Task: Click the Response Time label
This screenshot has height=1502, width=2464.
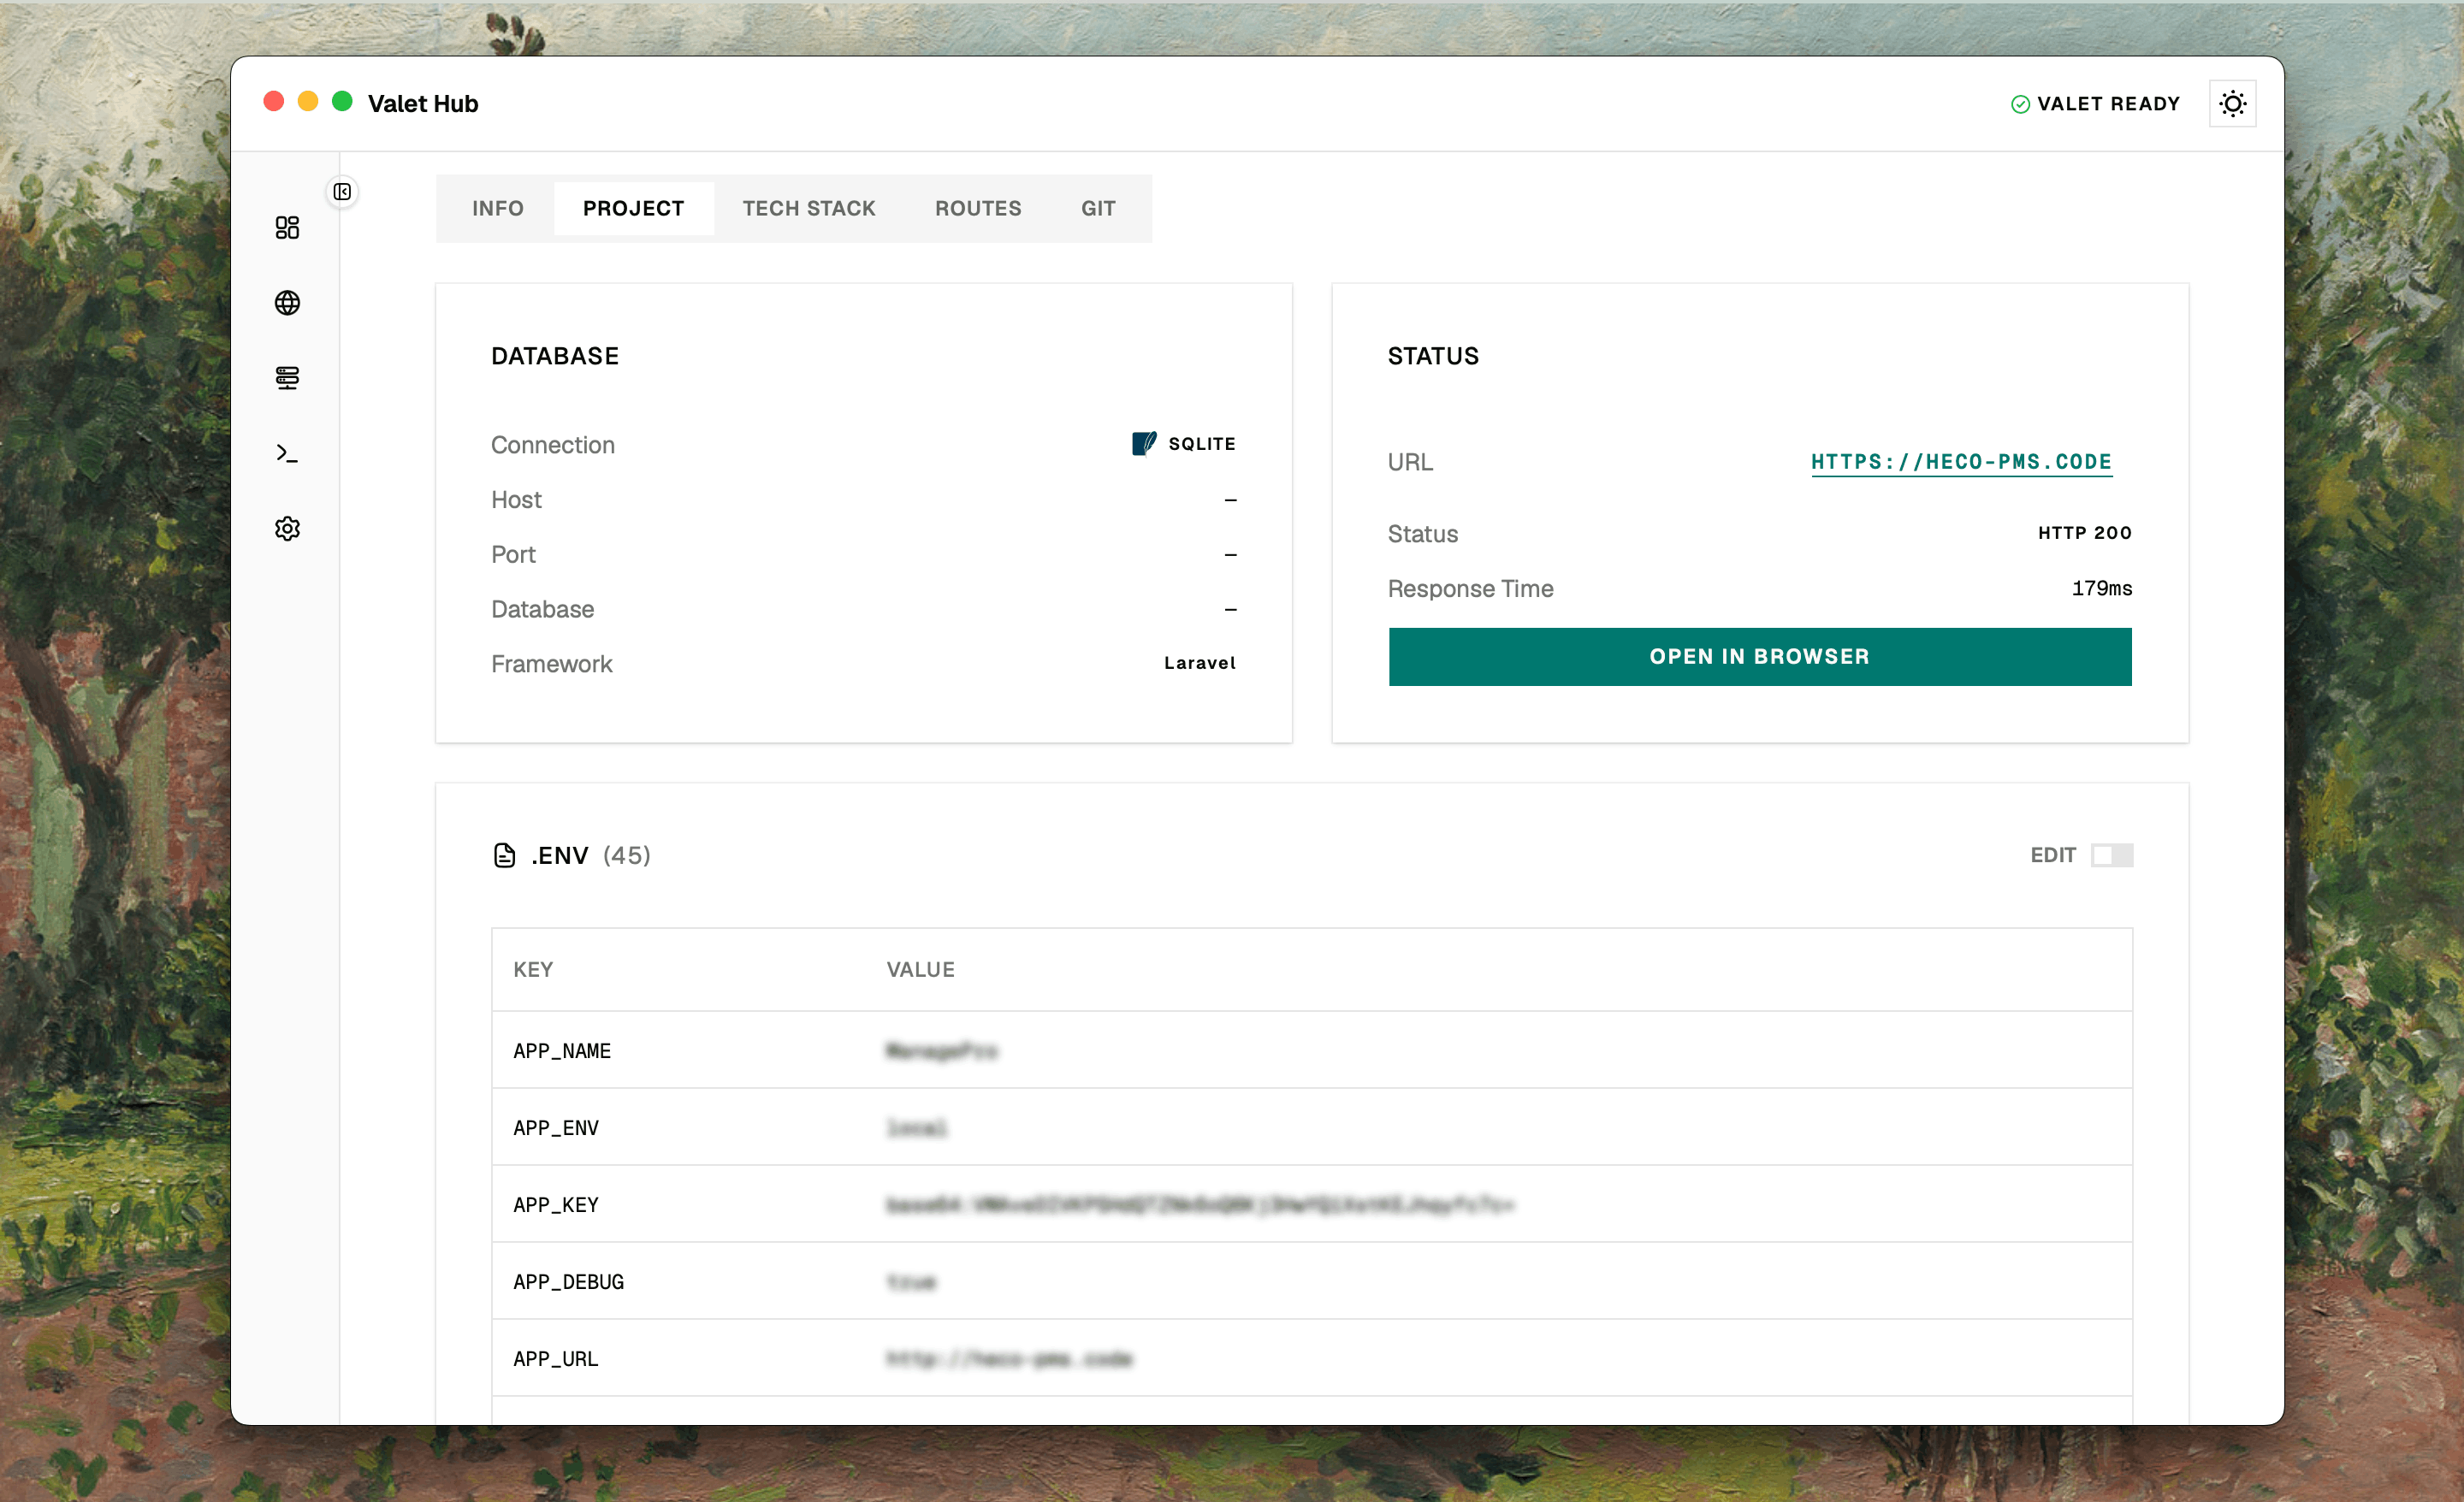Action: pyautogui.click(x=1470, y=588)
